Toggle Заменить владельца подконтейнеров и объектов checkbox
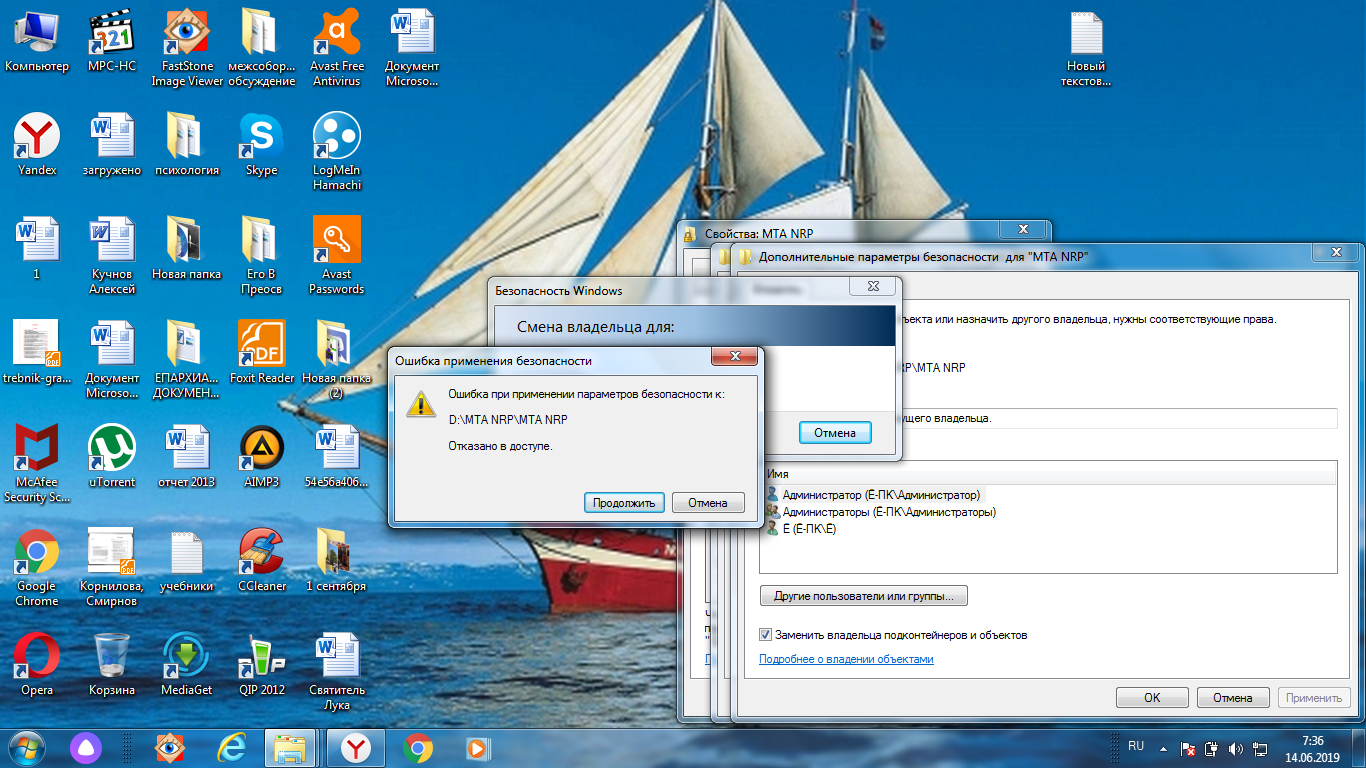The image size is (1366, 768). click(x=766, y=635)
